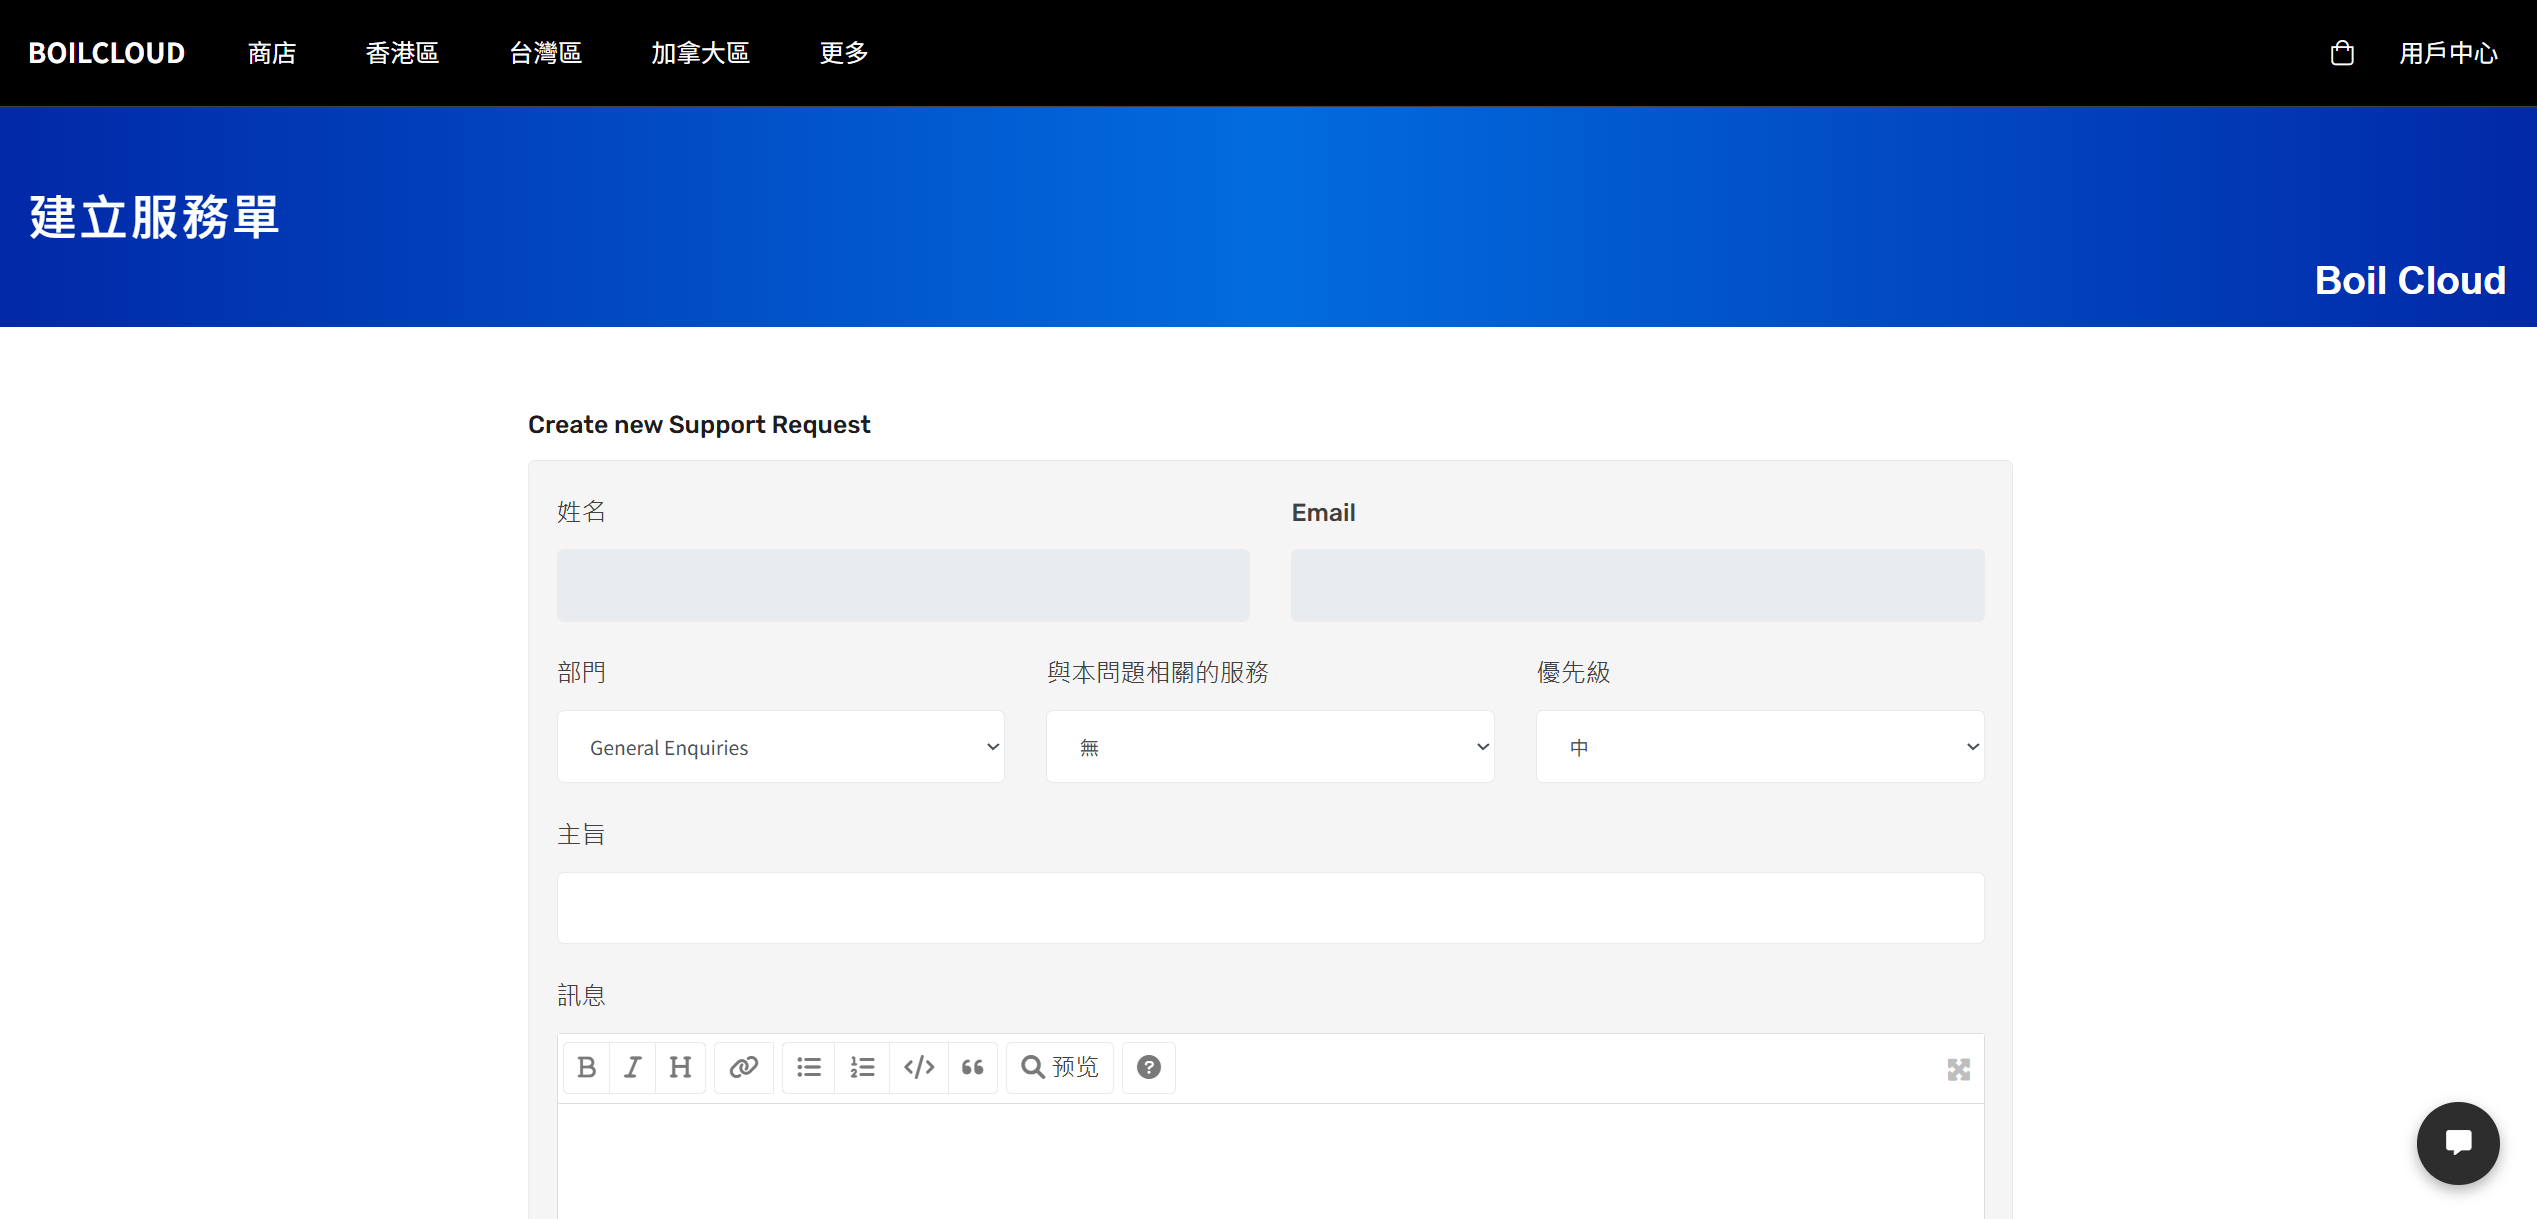The image size is (2537, 1219).
Task: Click the 建立服務單 page title
Action: point(154,217)
